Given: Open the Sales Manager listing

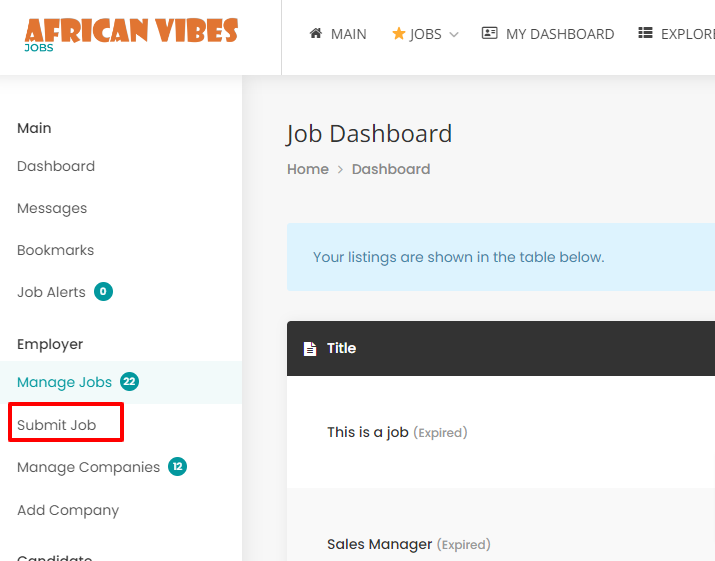Looking at the screenshot, I should [379, 544].
